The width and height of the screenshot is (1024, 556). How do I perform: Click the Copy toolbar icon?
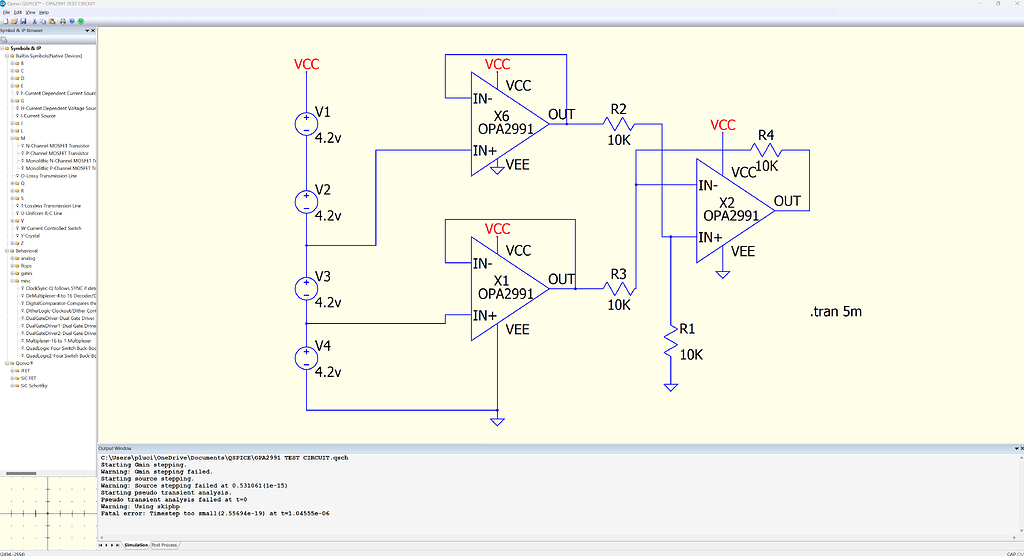tap(43, 21)
